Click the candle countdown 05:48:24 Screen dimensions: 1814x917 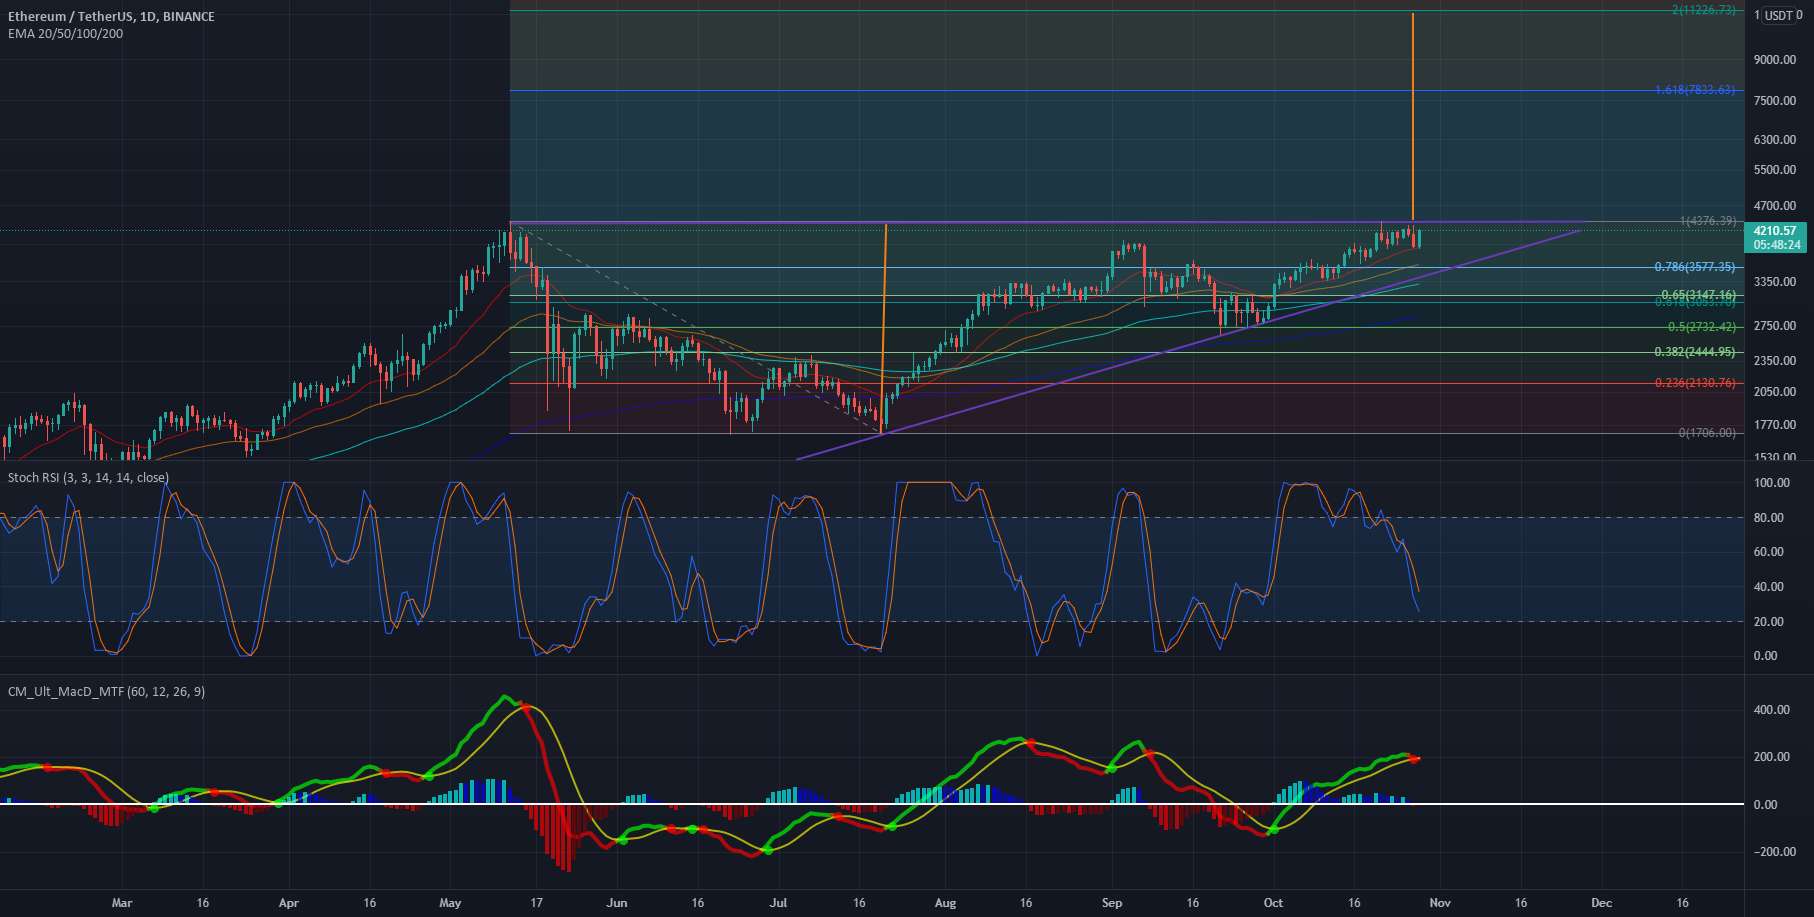pyautogui.click(x=1777, y=244)
